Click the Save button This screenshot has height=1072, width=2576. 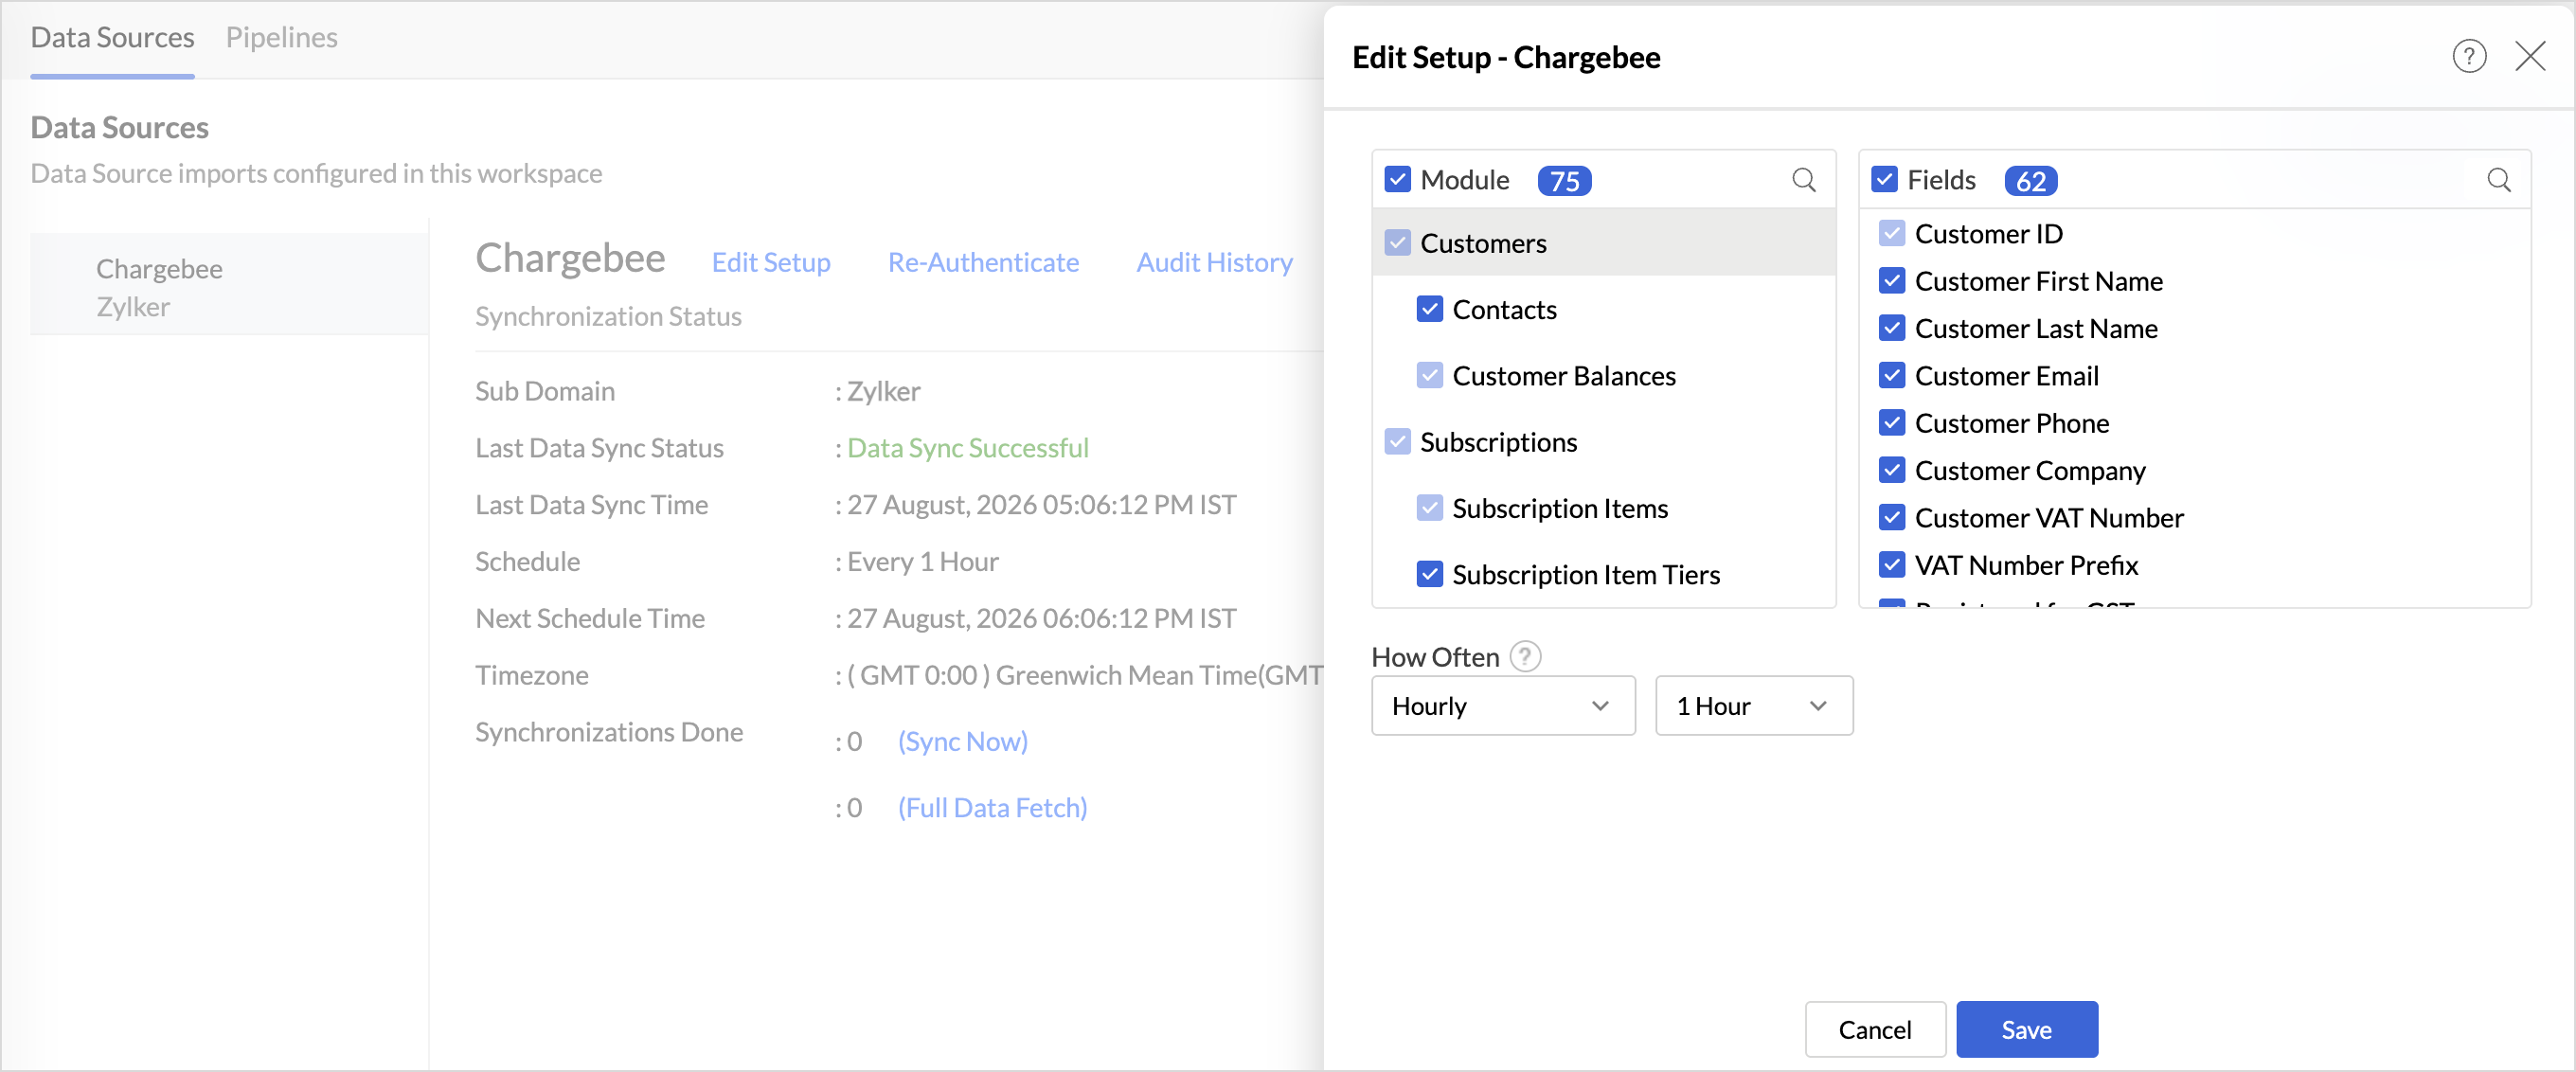[x=2026, y=1029]
